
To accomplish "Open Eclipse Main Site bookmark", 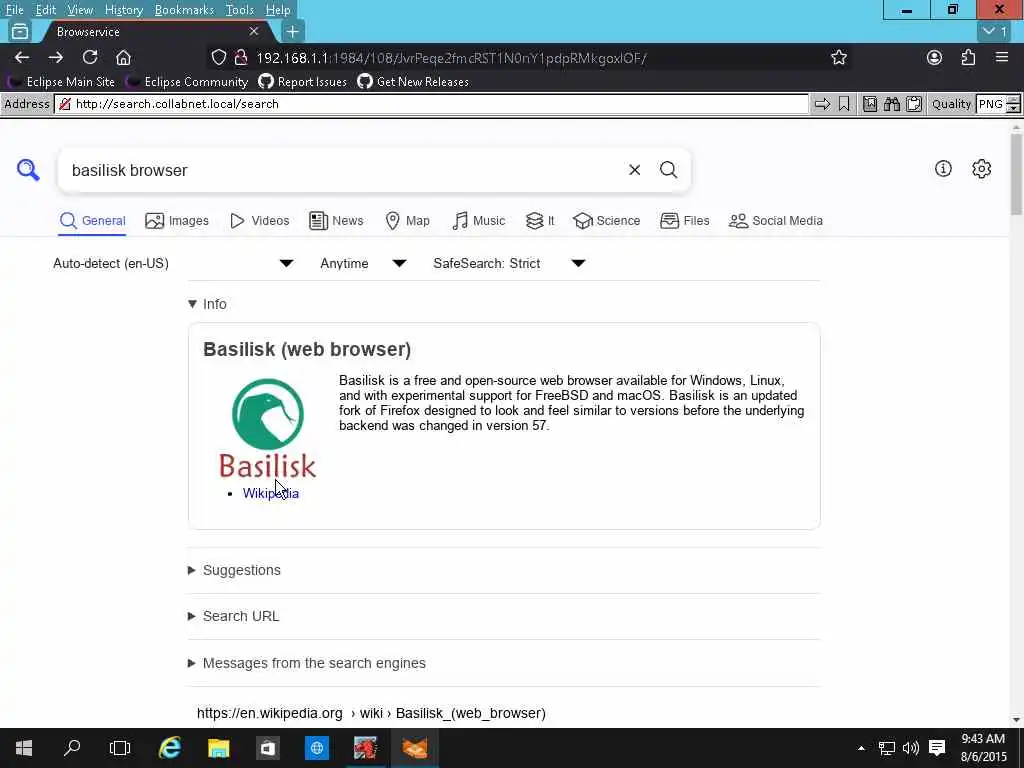I will pyautogui.click(x=61, y=82).
